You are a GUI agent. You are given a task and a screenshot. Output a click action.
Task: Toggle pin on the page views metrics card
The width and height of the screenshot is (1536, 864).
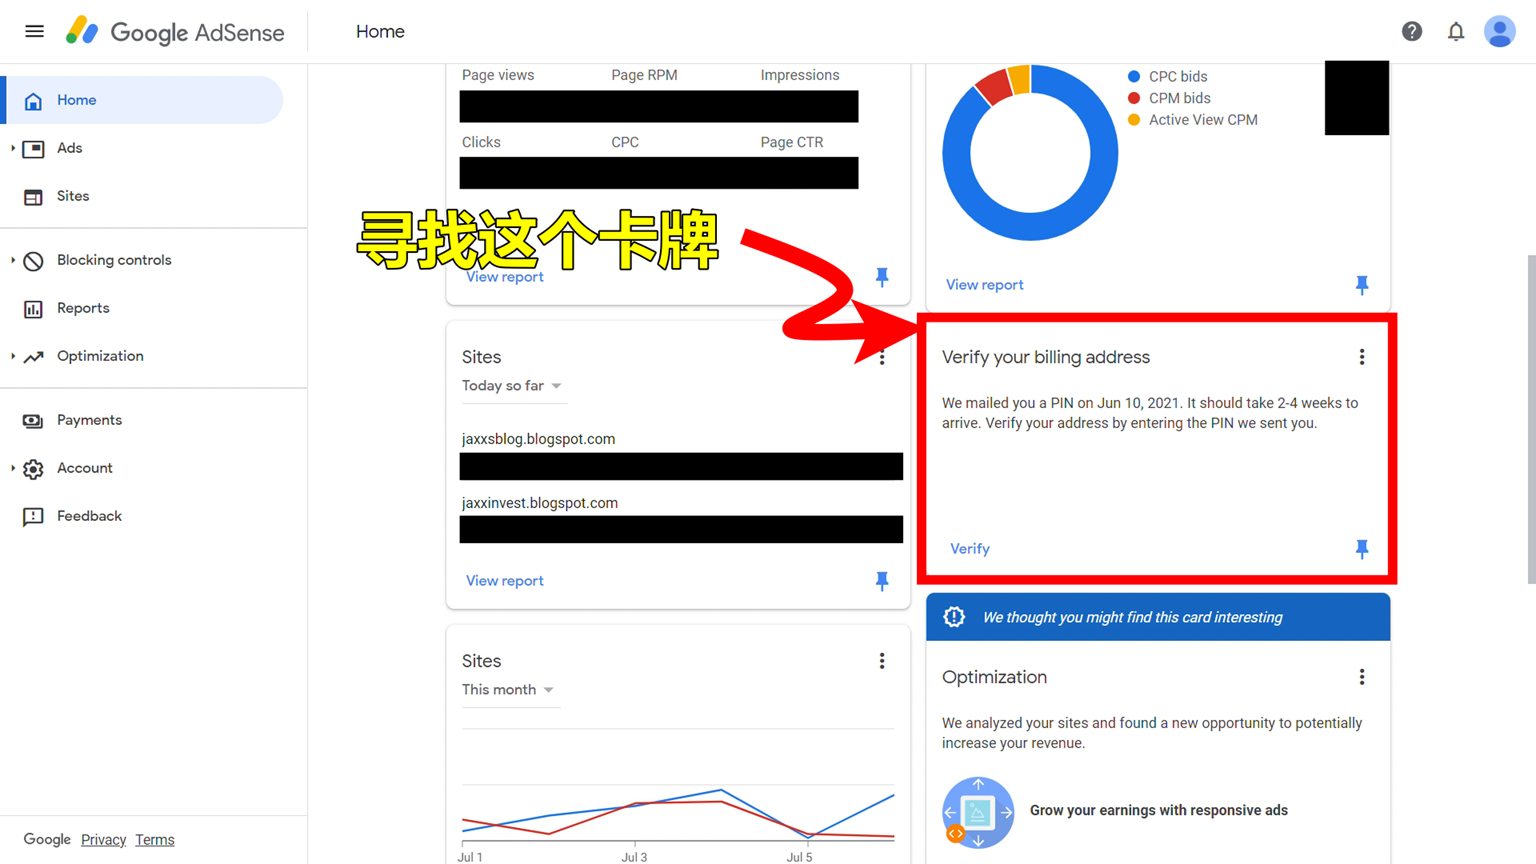[x=881, y=277]
